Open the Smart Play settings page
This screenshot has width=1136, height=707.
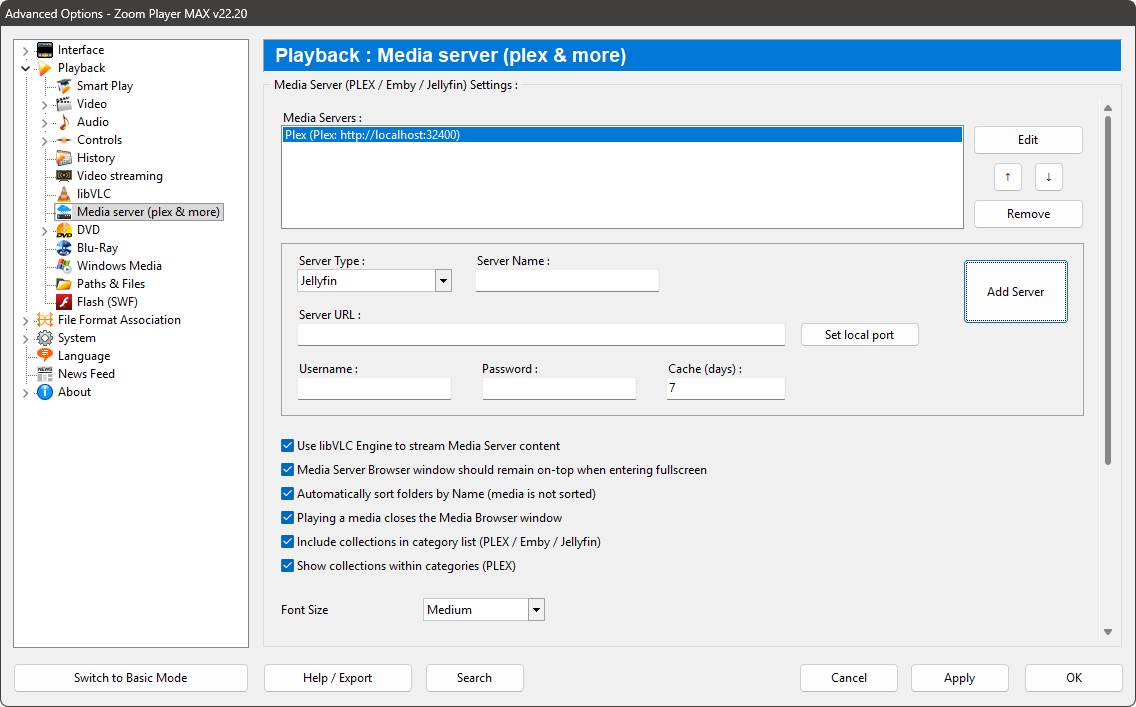(x=62, y=85)
